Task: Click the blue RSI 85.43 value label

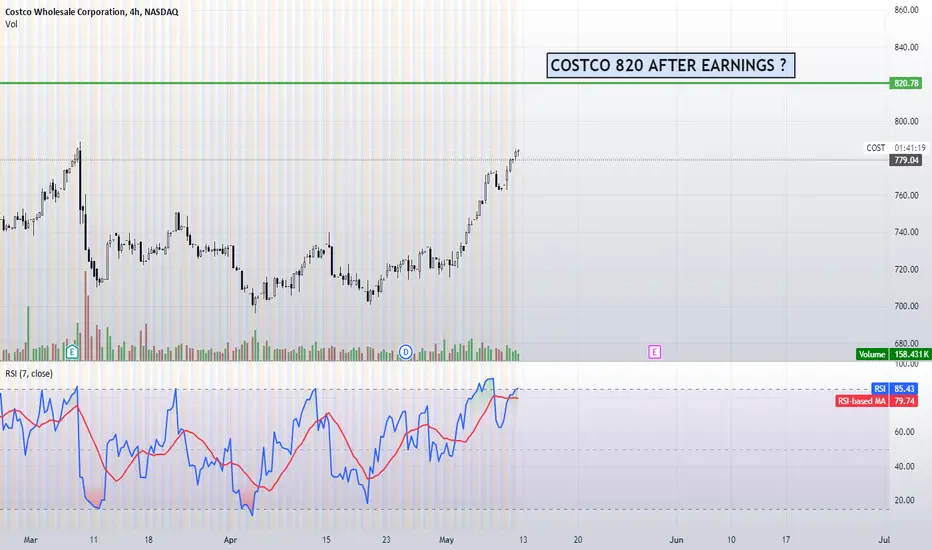Action: click(895, 389)
